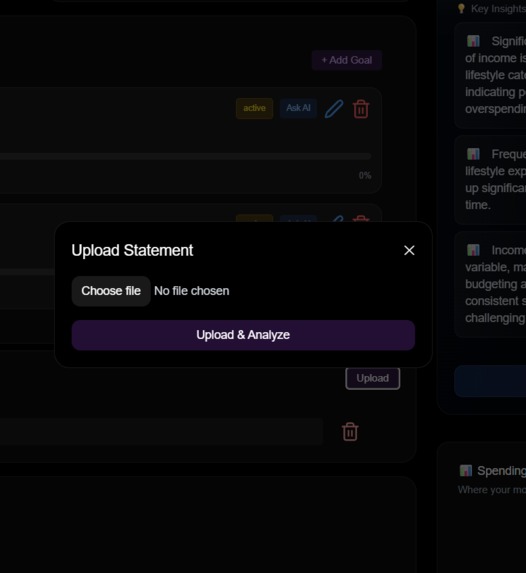Image resolution: width=526 pixels, height=573 pixels.
Task: Click the chart icon beside 'Freque' insight
Action: 473,154
